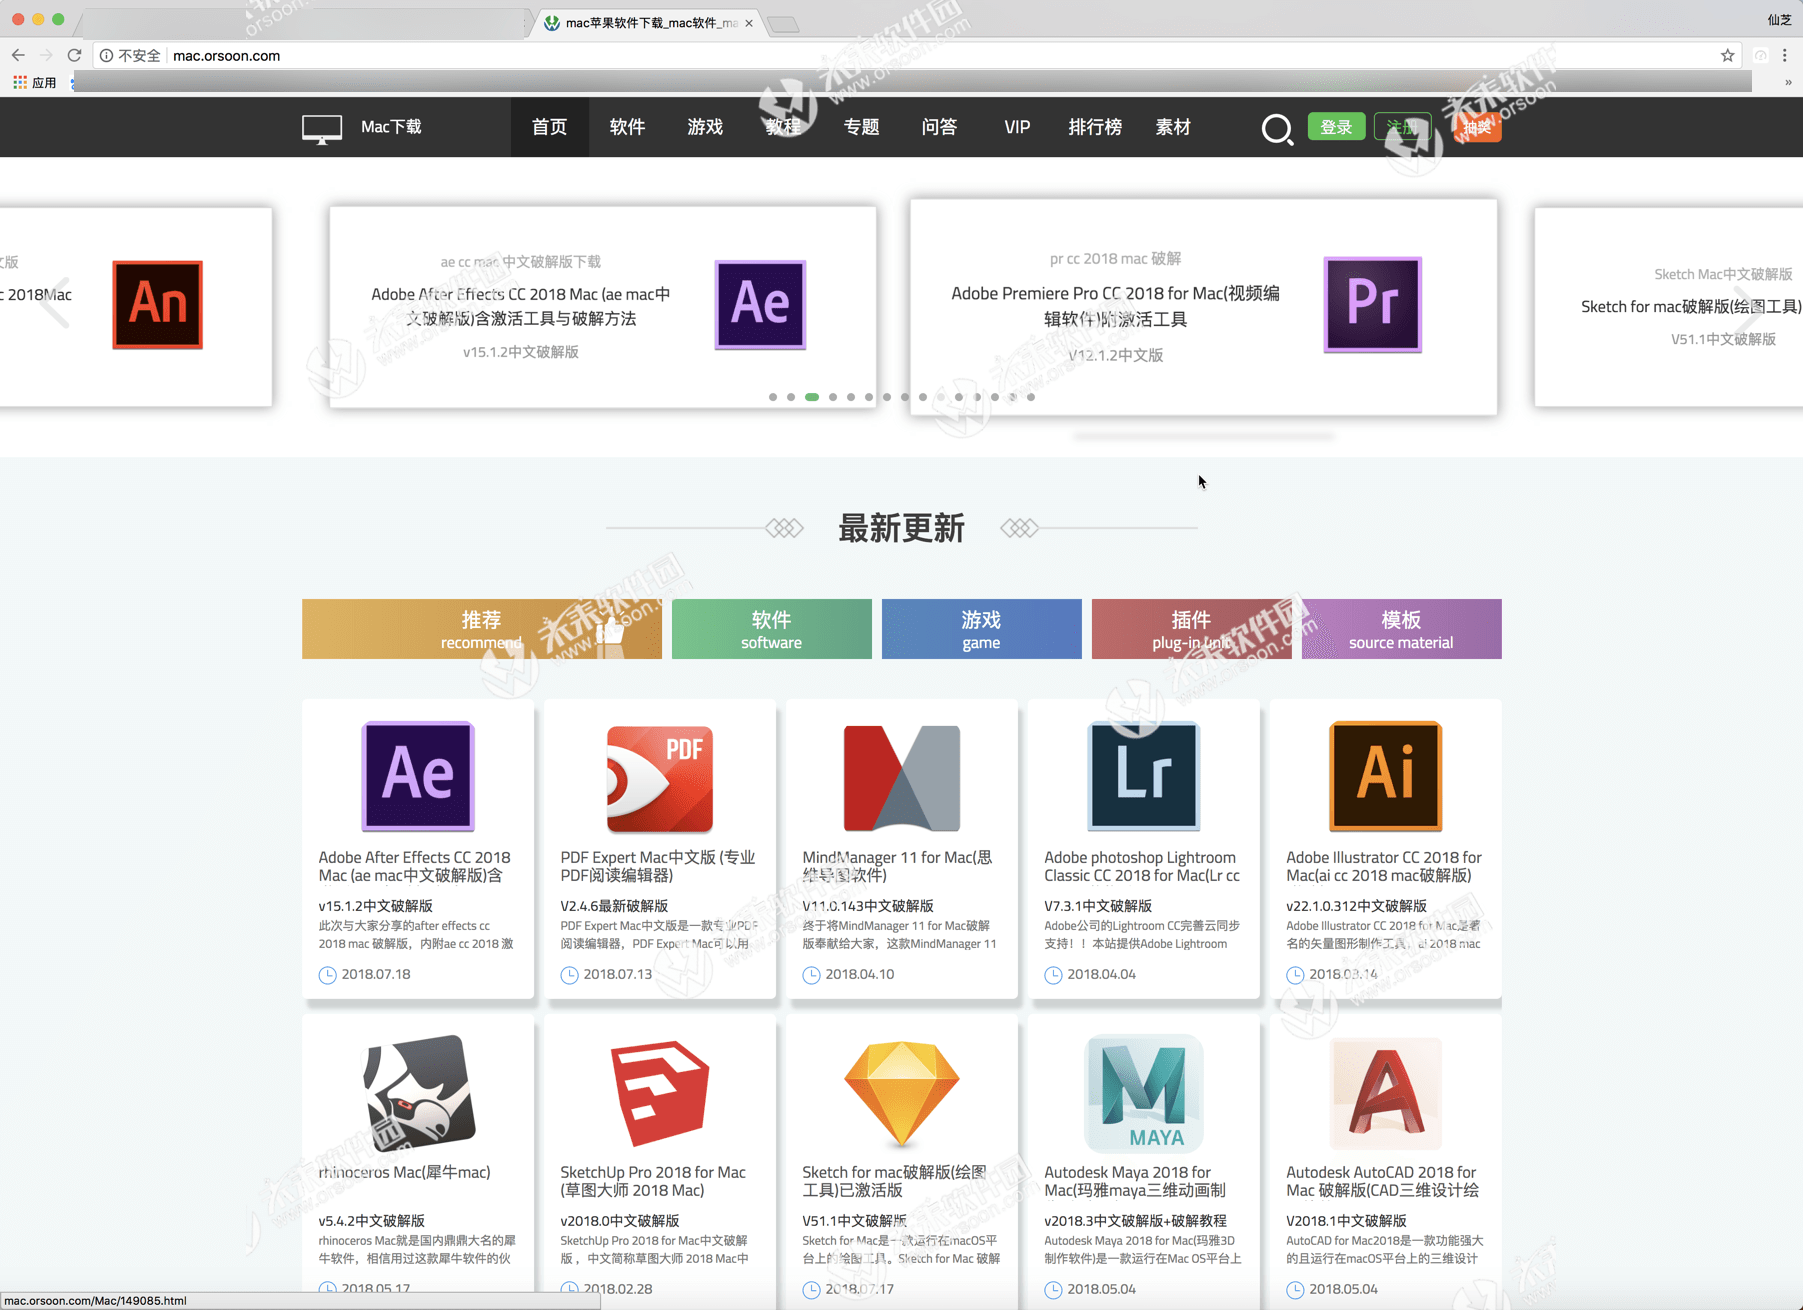This screenshot has width=1803, height=1310.
Task: Open the 问答 nav item
Action: (939, 127)
